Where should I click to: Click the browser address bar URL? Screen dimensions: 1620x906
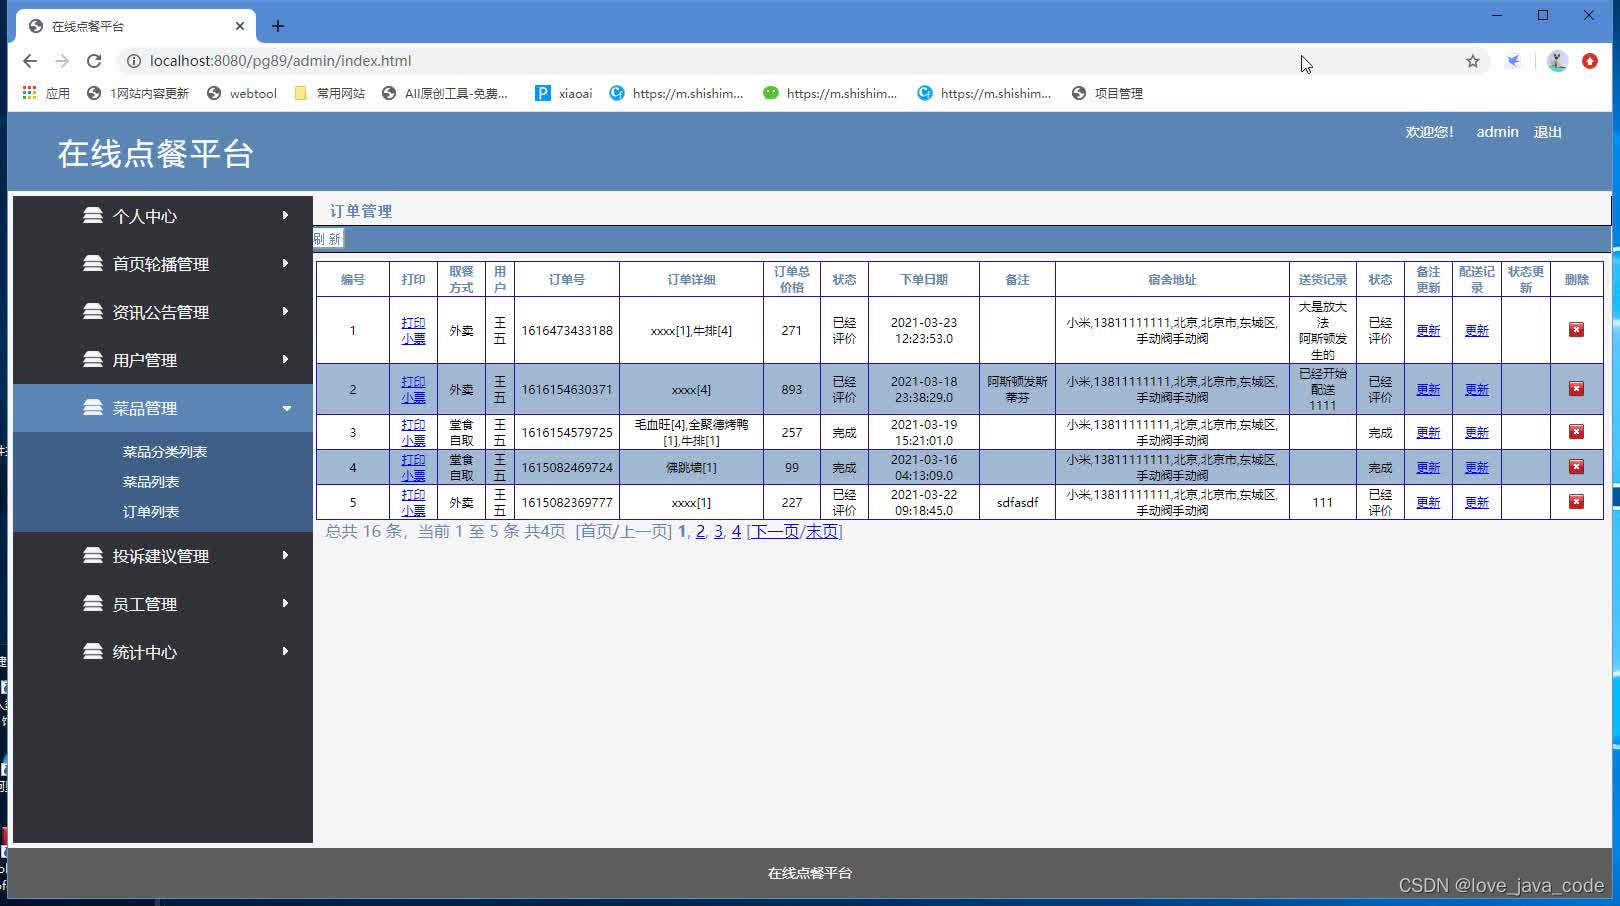[x=280, y=61]
